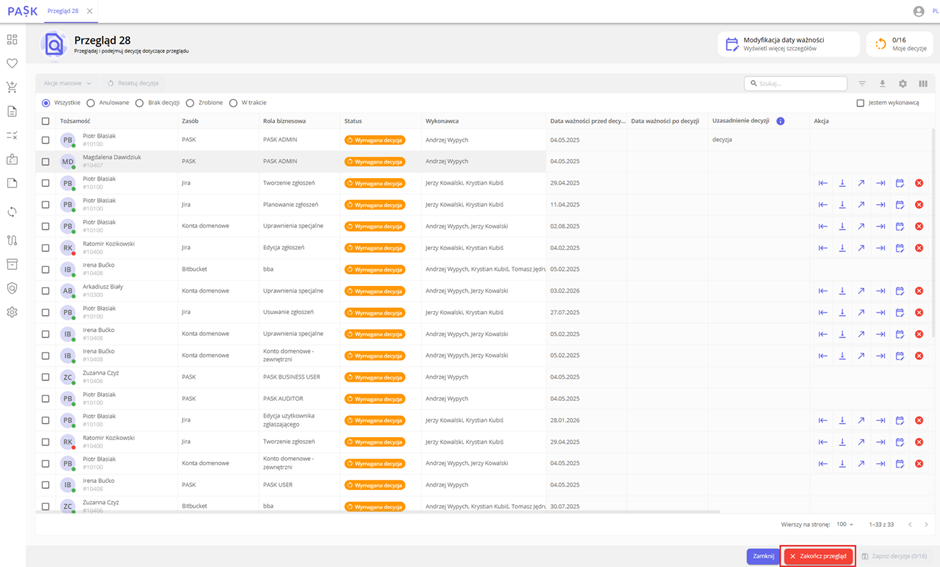Toggle the select-all checkbox in table header

[x=45, y=121]
